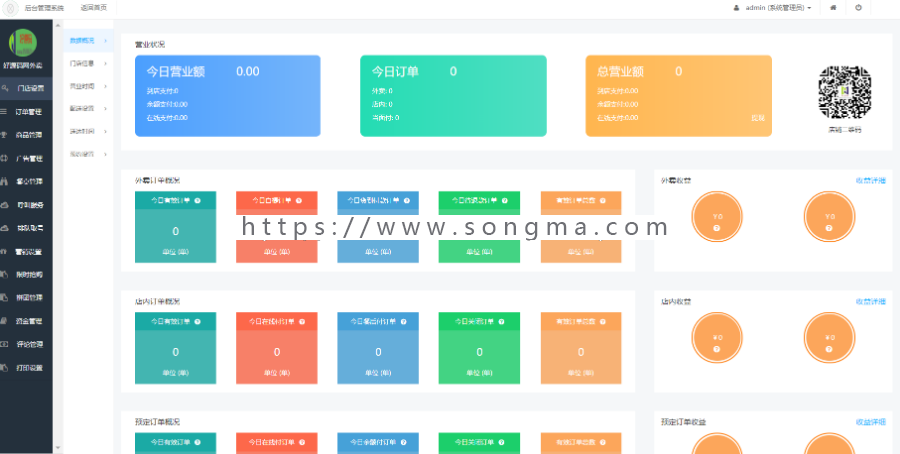Click the 预定订单概况 section heading
Screen dimensions: 900x454
(157, 422)
